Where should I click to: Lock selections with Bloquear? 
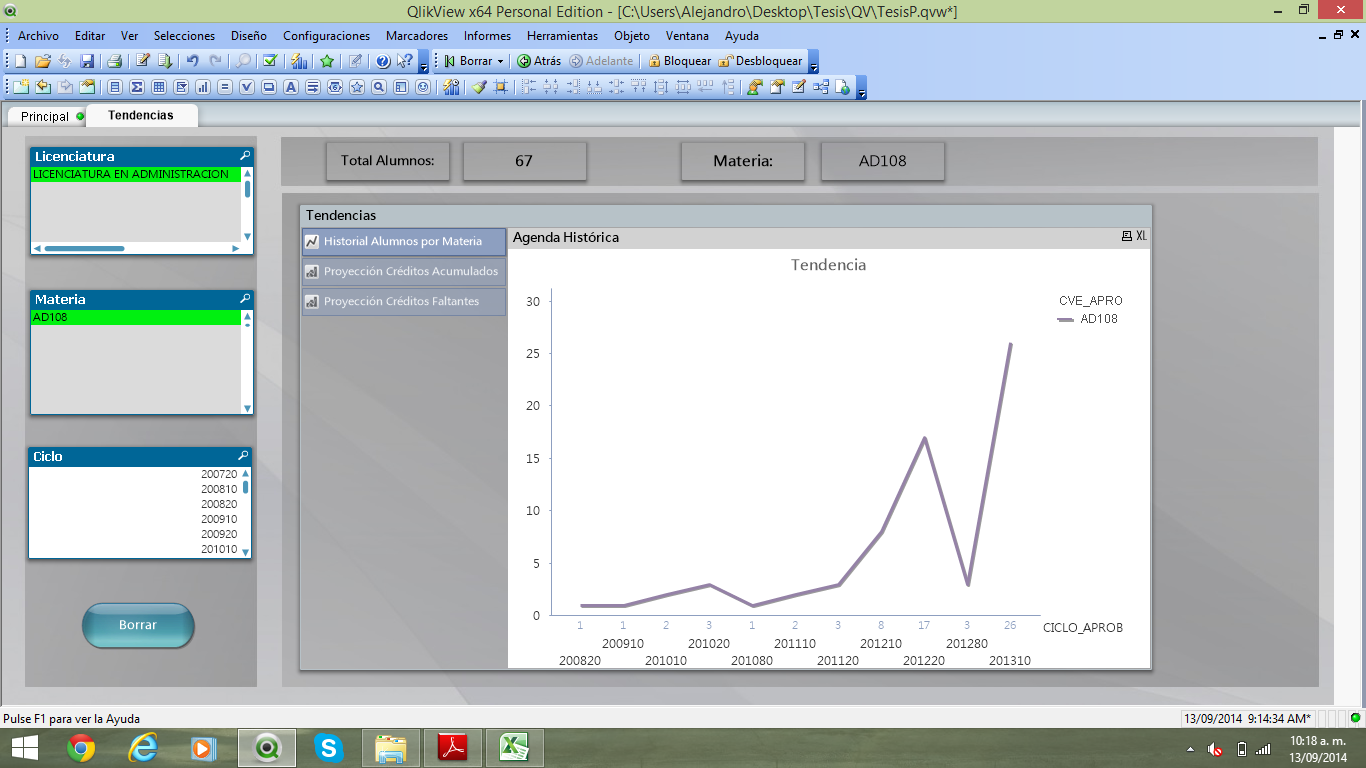pos(679,61)
